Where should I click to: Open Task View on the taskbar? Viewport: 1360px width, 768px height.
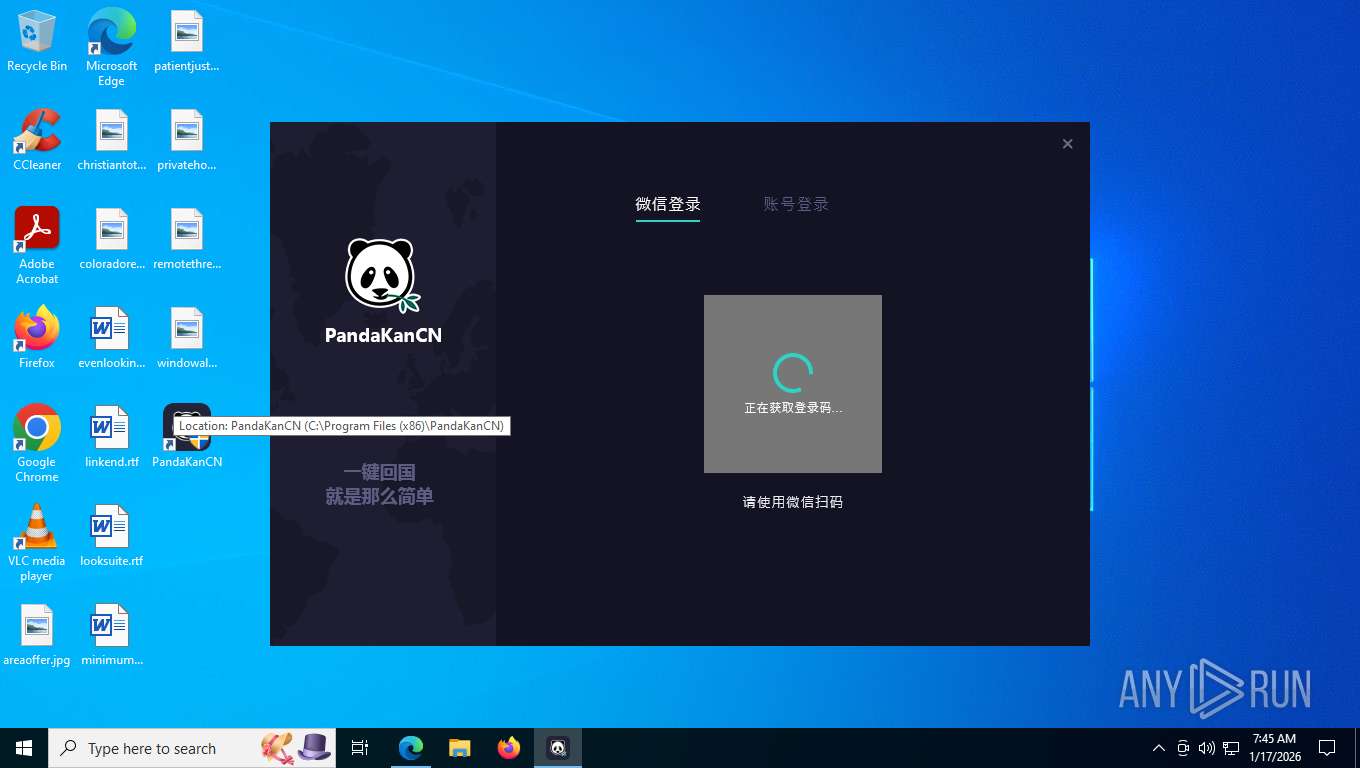(360, 748)
